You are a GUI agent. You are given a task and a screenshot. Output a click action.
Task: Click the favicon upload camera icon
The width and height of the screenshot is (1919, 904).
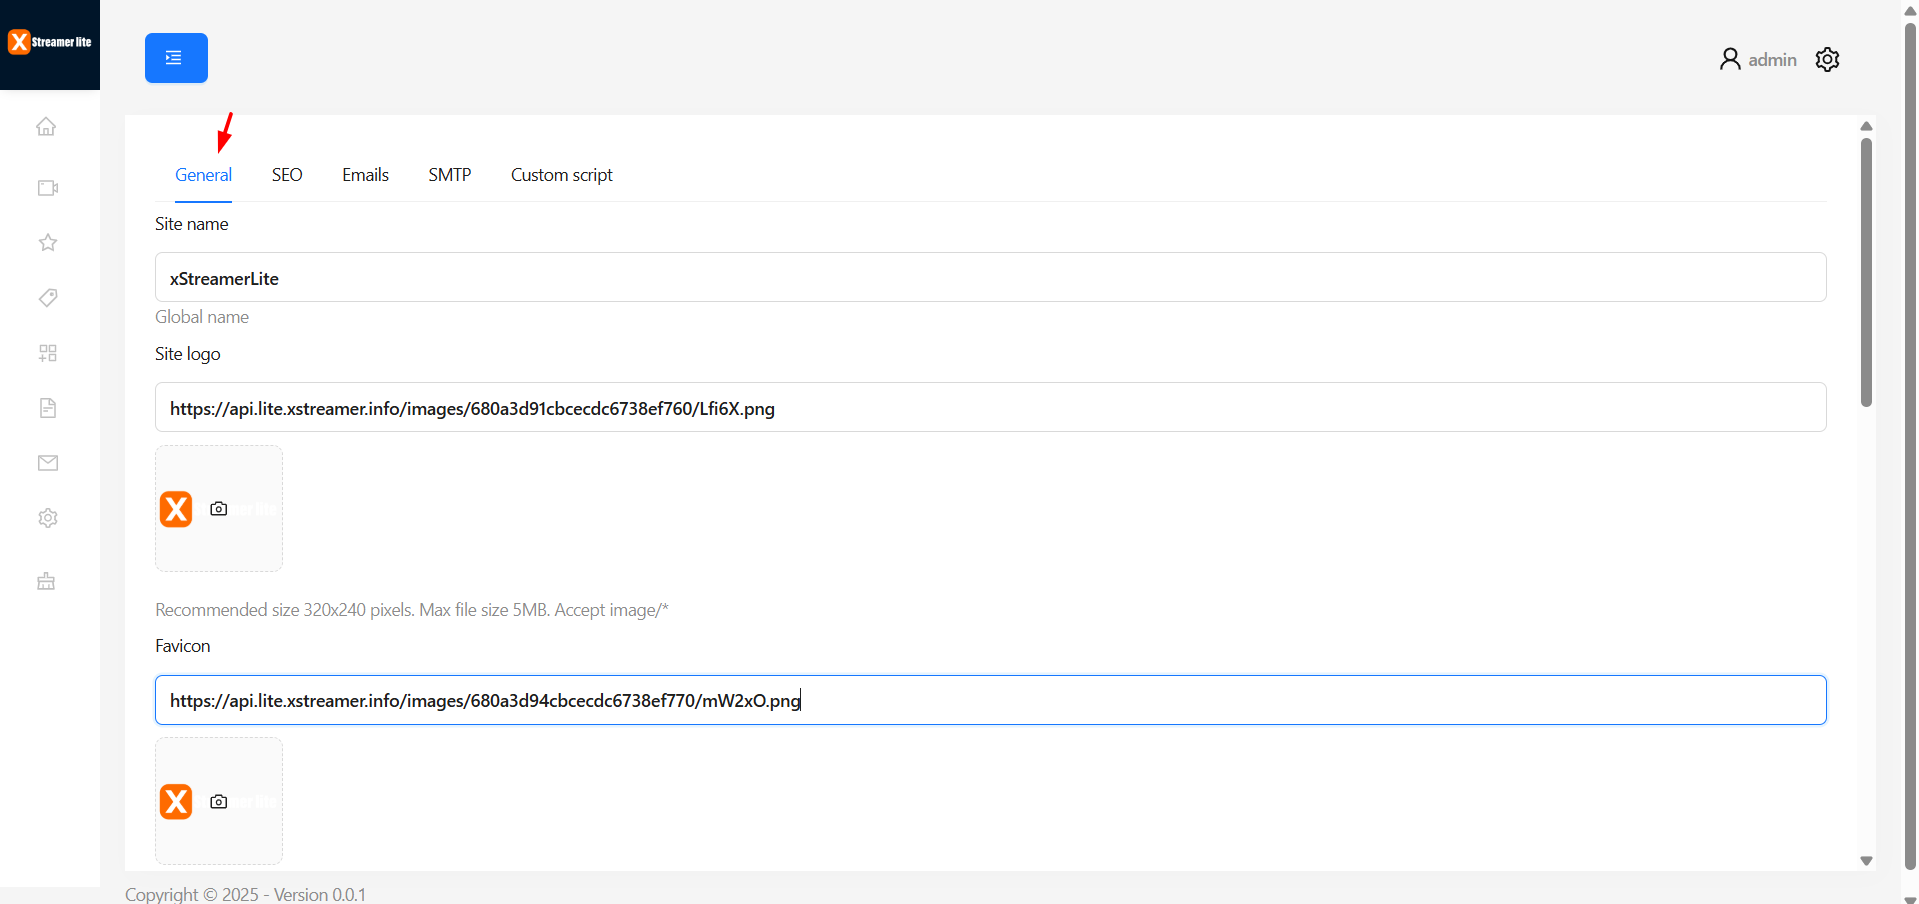[219, 802]
